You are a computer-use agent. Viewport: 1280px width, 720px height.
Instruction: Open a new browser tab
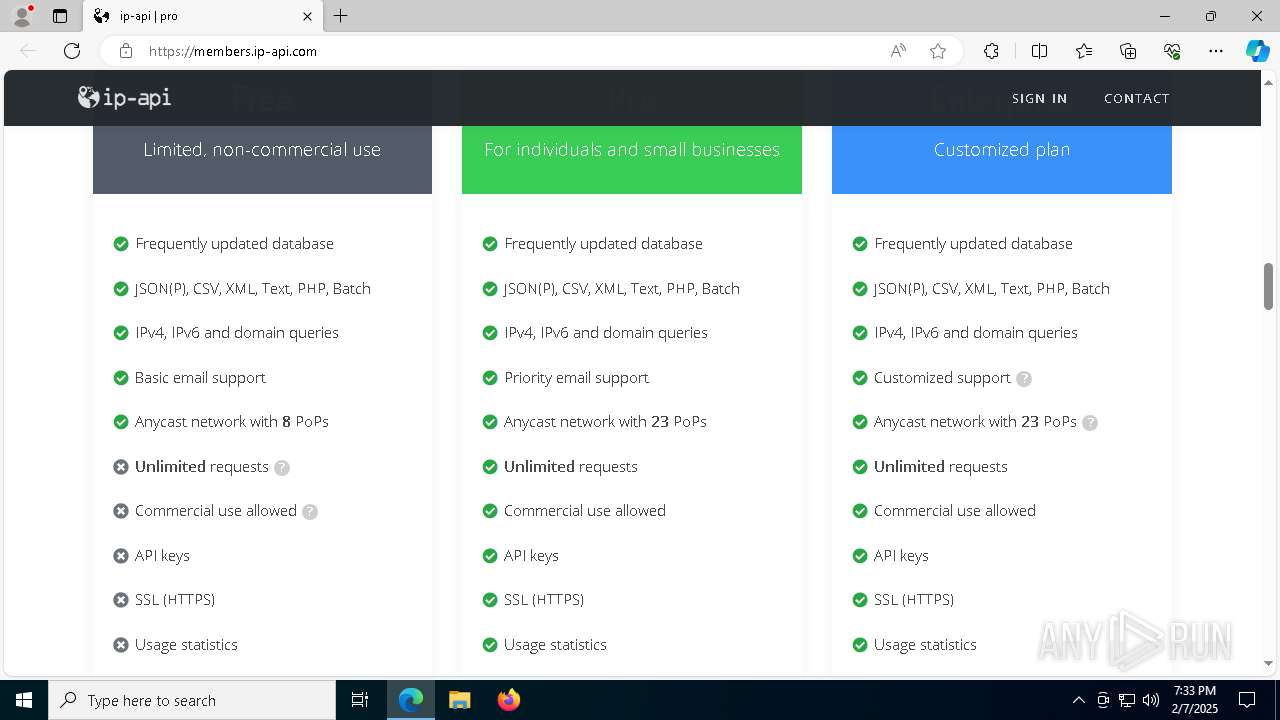[x=341, y=16]
